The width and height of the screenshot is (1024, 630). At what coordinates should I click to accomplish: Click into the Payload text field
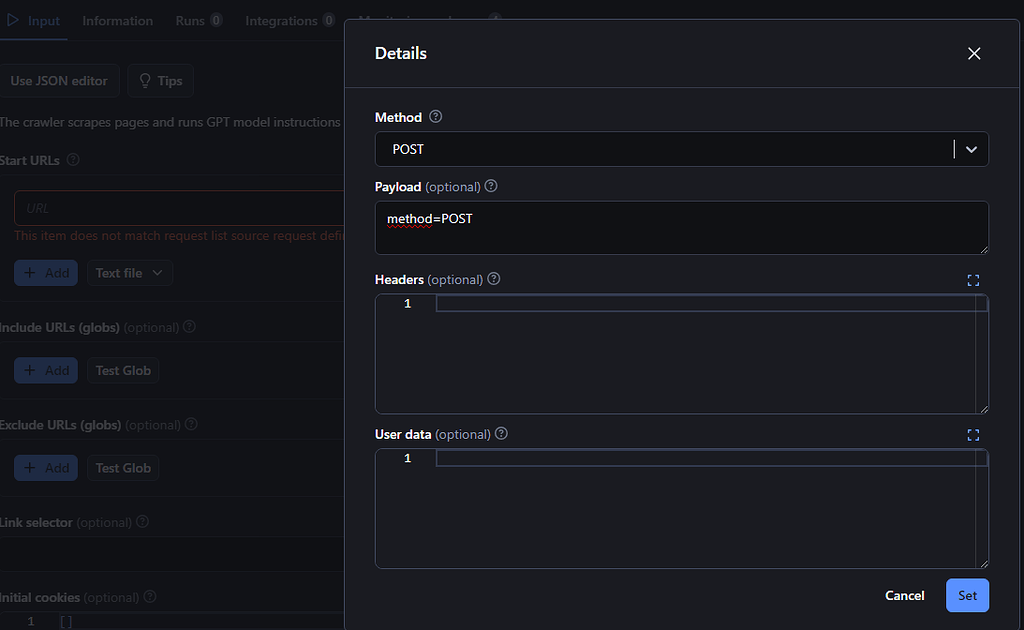680,228
